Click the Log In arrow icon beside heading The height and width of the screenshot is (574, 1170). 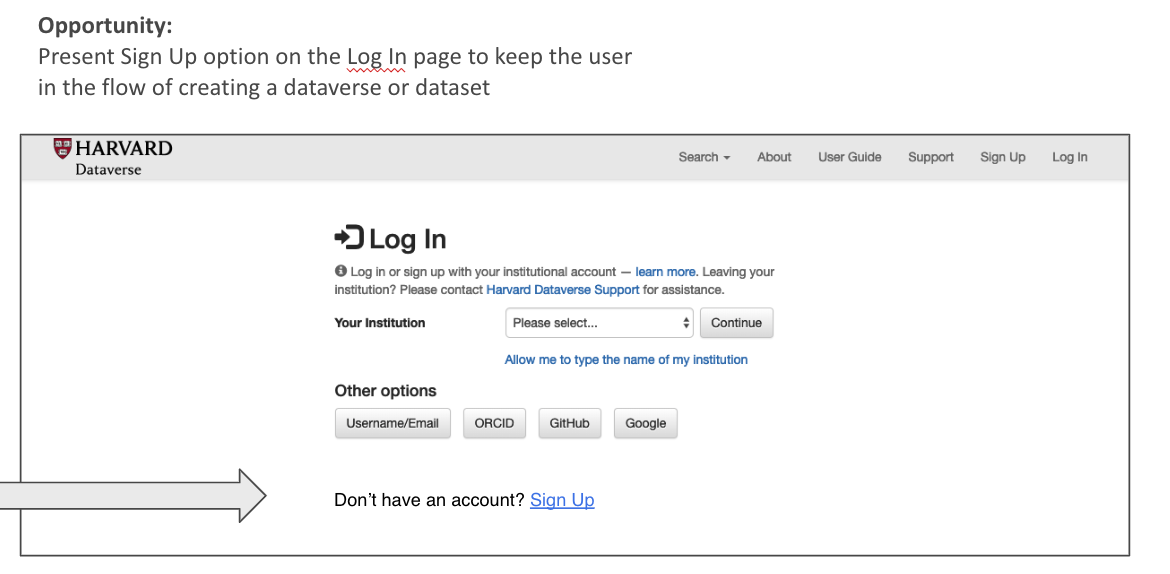tap(348, 238)
